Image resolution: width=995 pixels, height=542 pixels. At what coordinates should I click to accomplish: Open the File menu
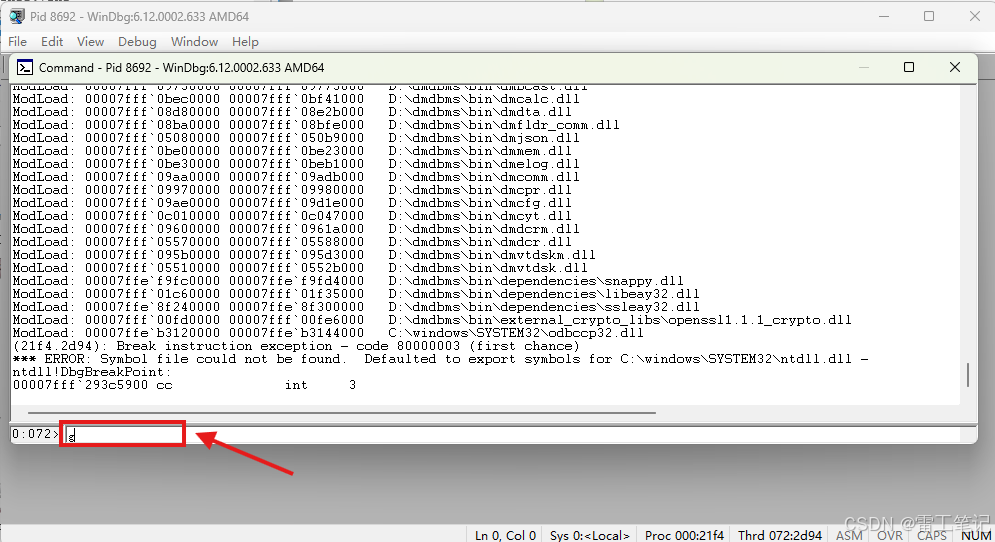pyautogui.click(x=17, y=42)
